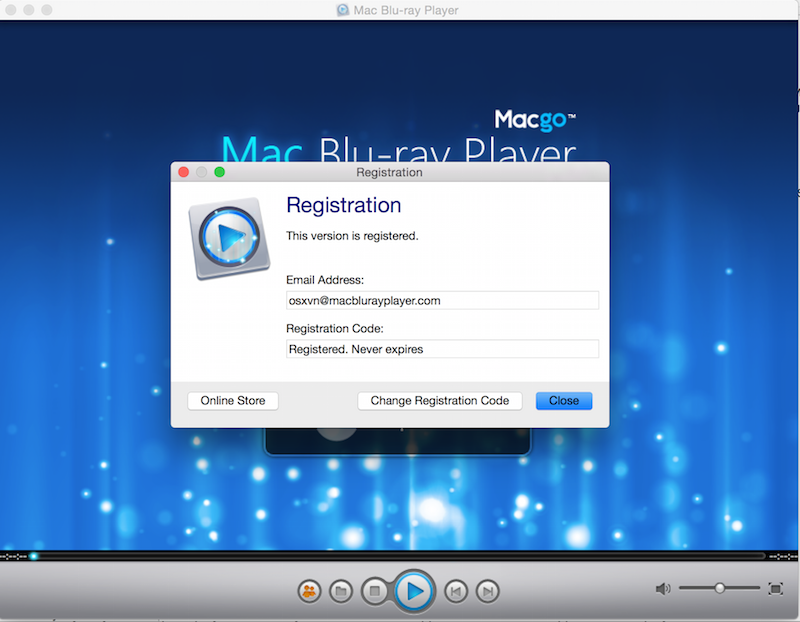This screenshot has height=622, width=800.
Task: Click the playback progress bar
Action: click(x=400, y=556)
